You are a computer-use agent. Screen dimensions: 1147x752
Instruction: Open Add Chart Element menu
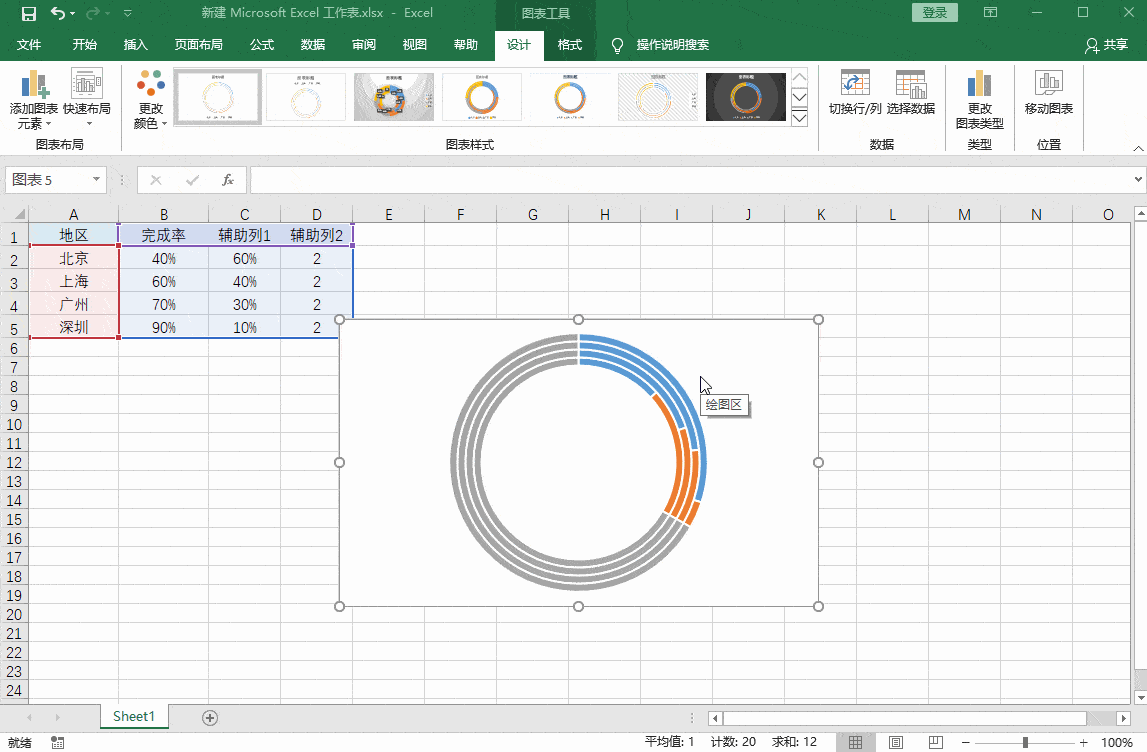[x=34, y=100]
